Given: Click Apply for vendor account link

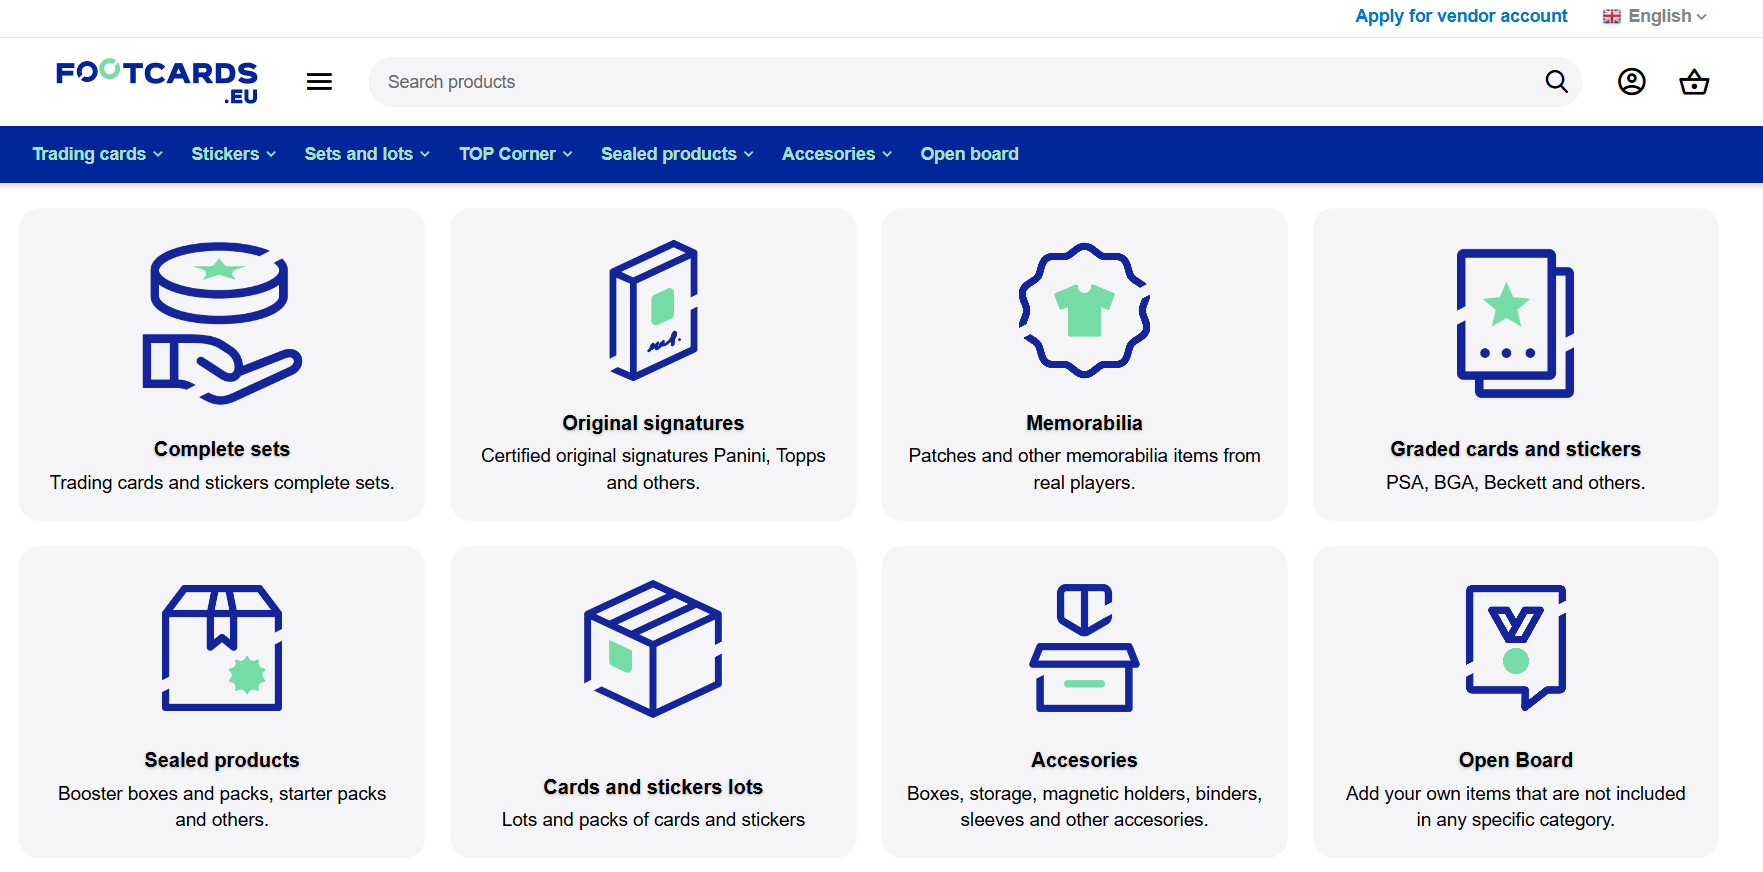Looking at the screenshot, I should (x=1460, y=16).
